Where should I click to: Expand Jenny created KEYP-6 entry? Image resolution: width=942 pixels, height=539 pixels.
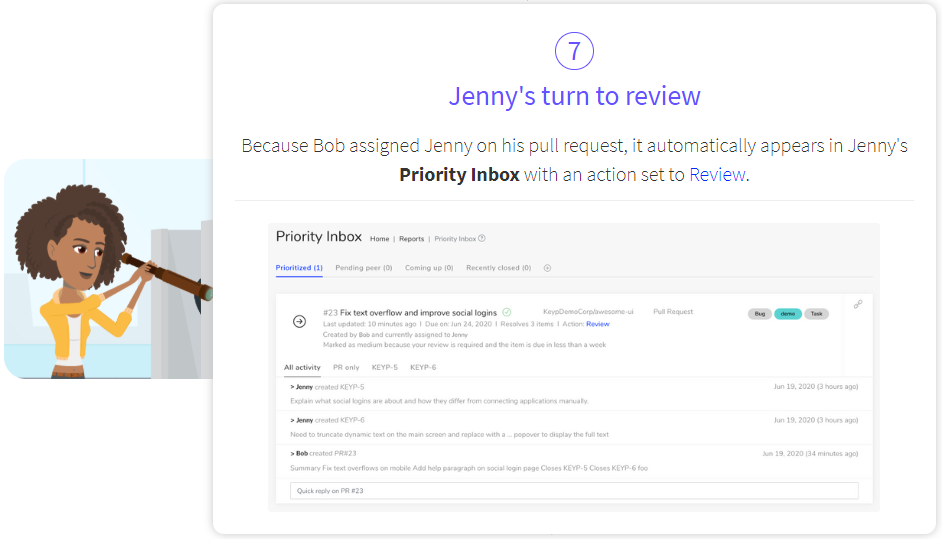pyautogui.click(x=327, y=420)
